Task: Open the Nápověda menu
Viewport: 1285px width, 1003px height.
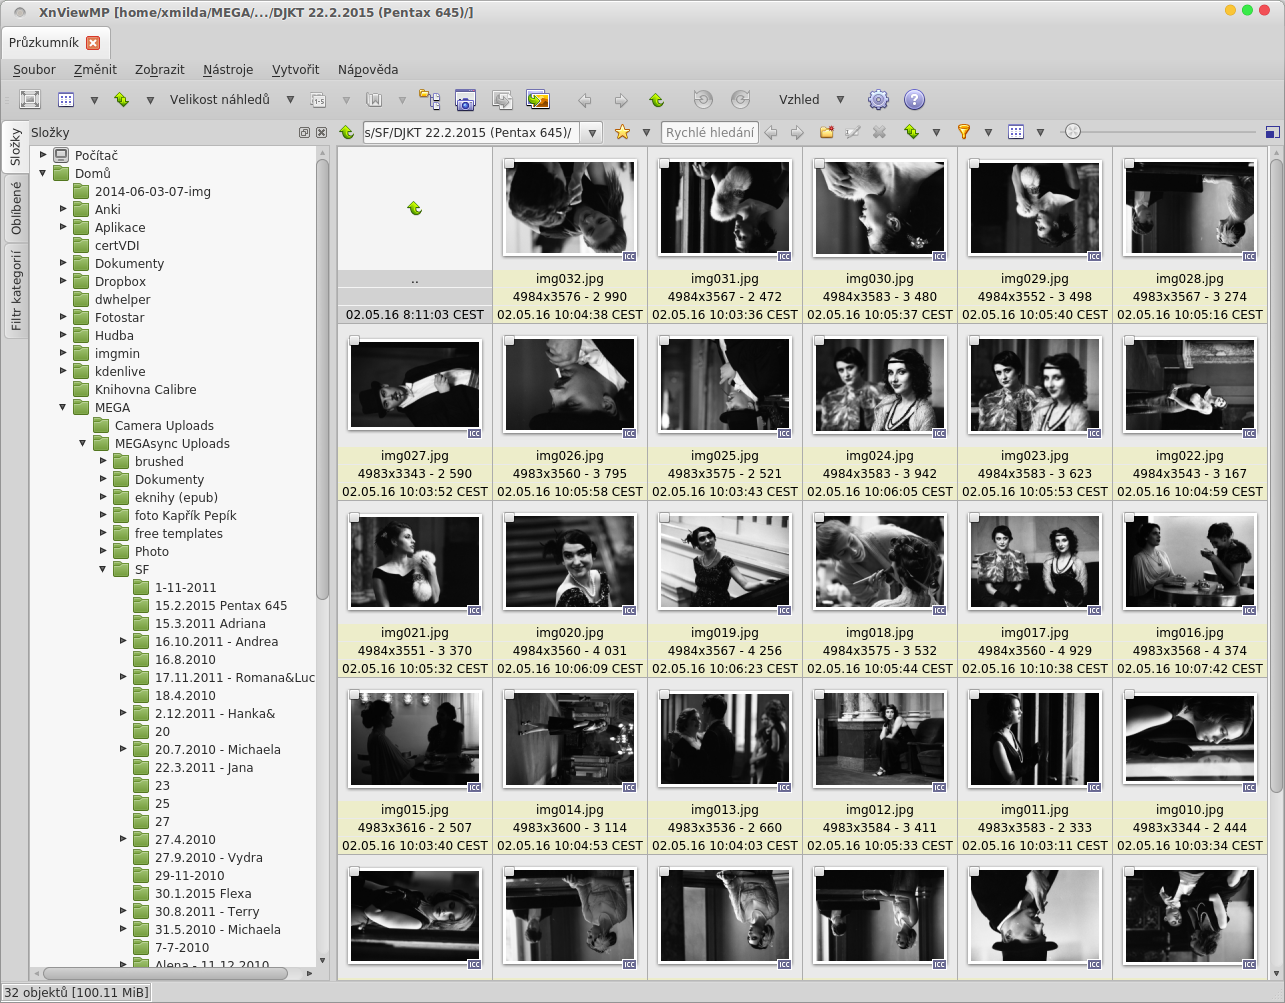Action: point(368,70)
